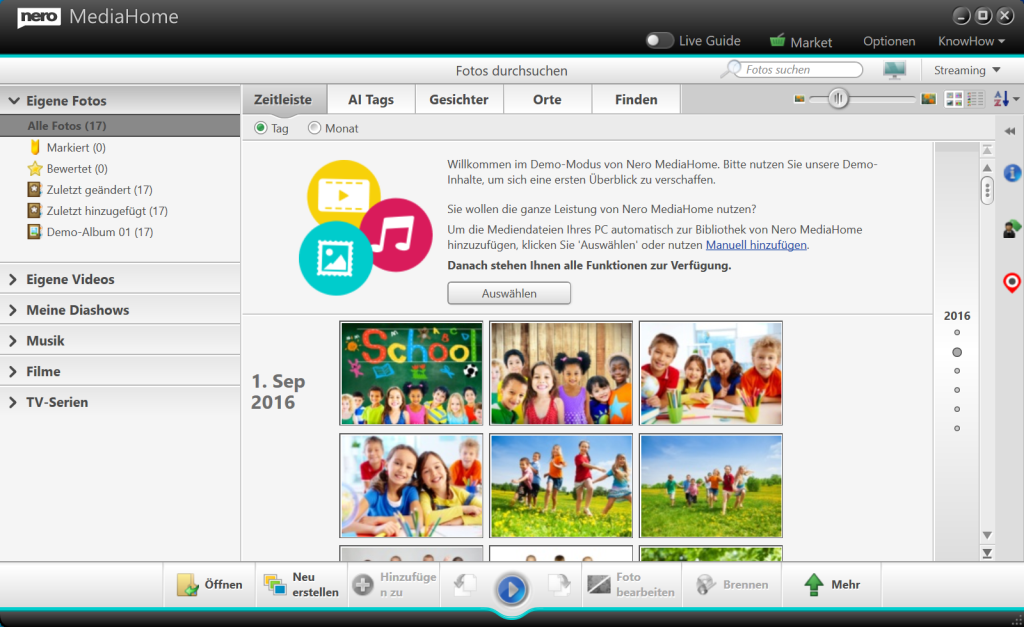Click the person tag icon in sidebar
The width and height of the screenshot is (1024, 627).
coord(1012,229)
